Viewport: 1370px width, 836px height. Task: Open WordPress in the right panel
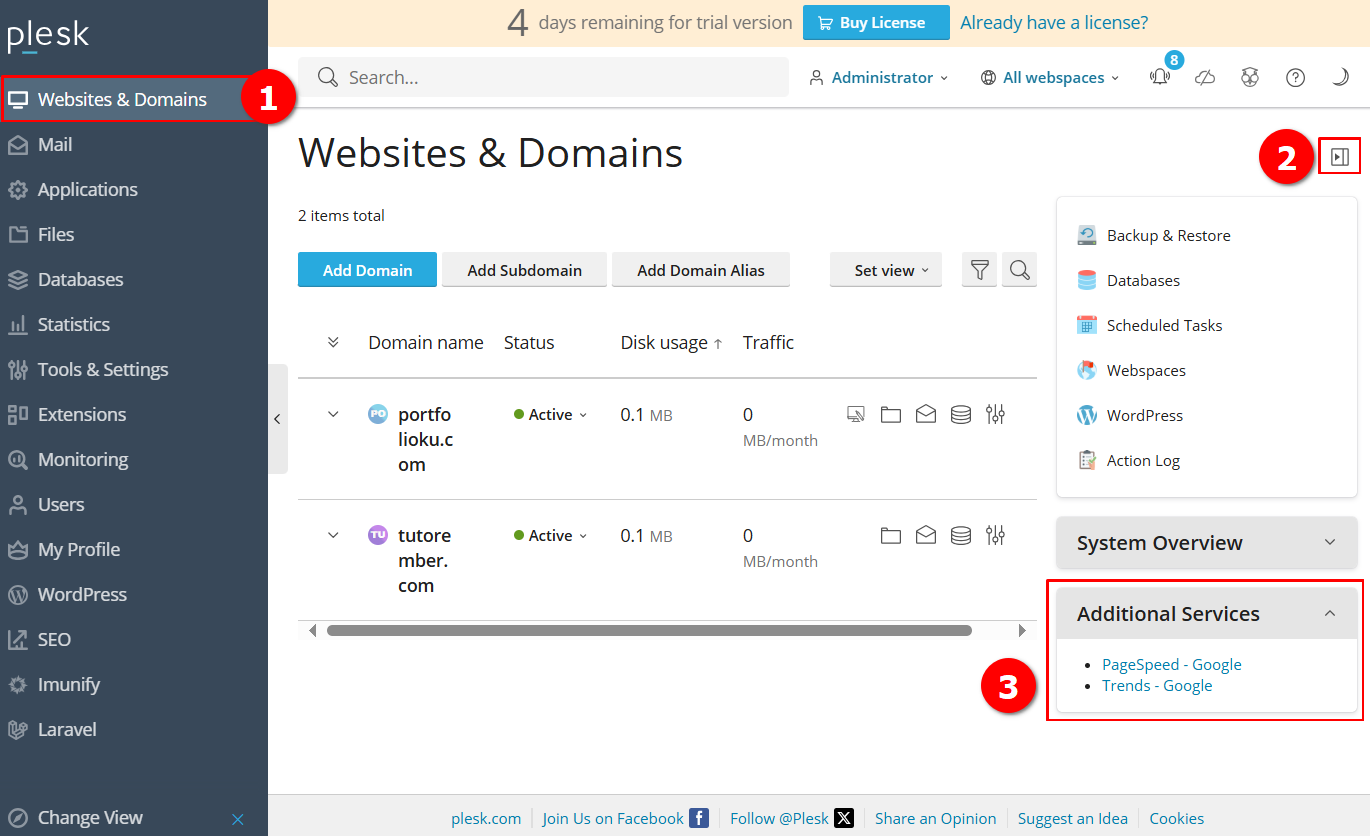coord(1130,415)
